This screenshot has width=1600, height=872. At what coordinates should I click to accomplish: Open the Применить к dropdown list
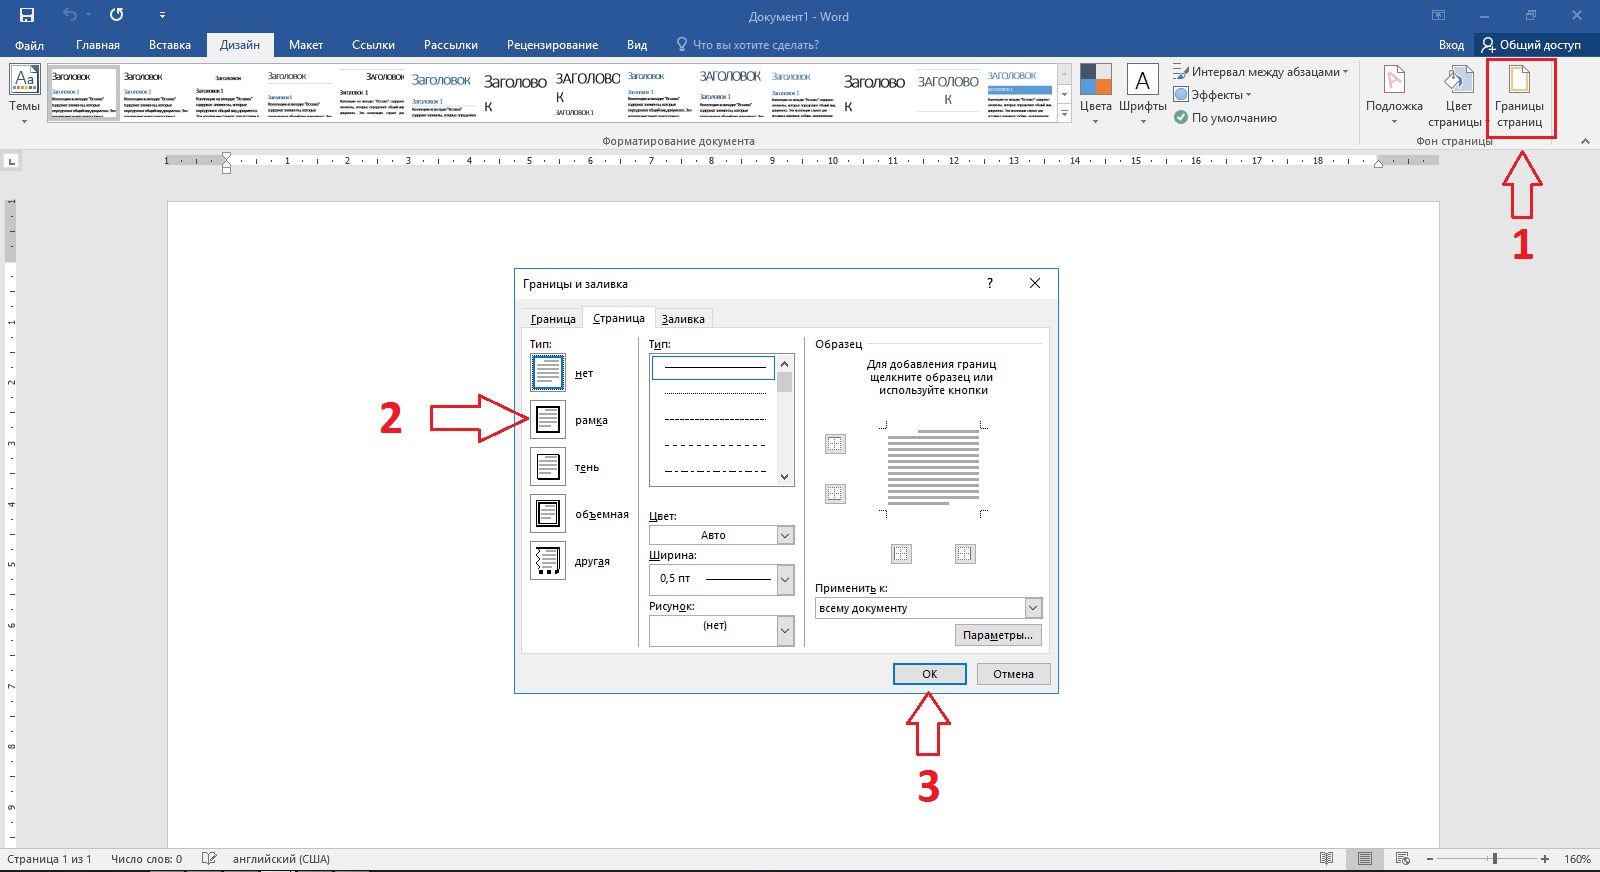tap(1033, 608)
